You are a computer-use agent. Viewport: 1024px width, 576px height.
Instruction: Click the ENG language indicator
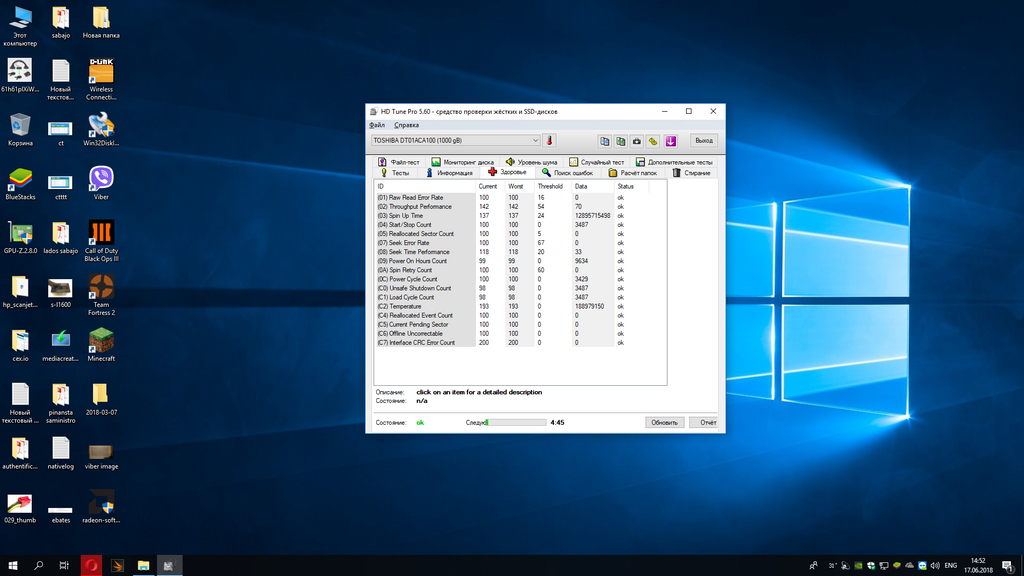click(x=951, y=566)
